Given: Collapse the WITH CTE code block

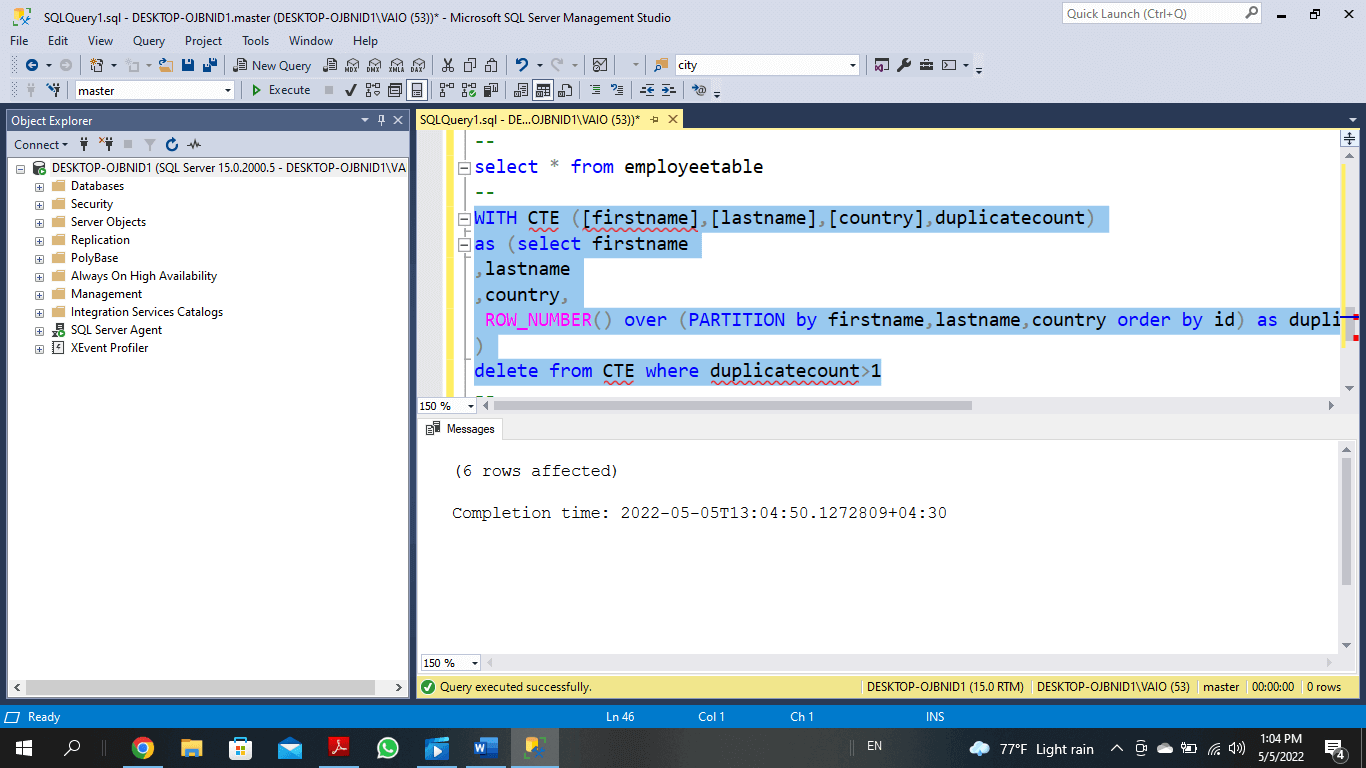Looking at the screenshot, I should click(463, 219).
